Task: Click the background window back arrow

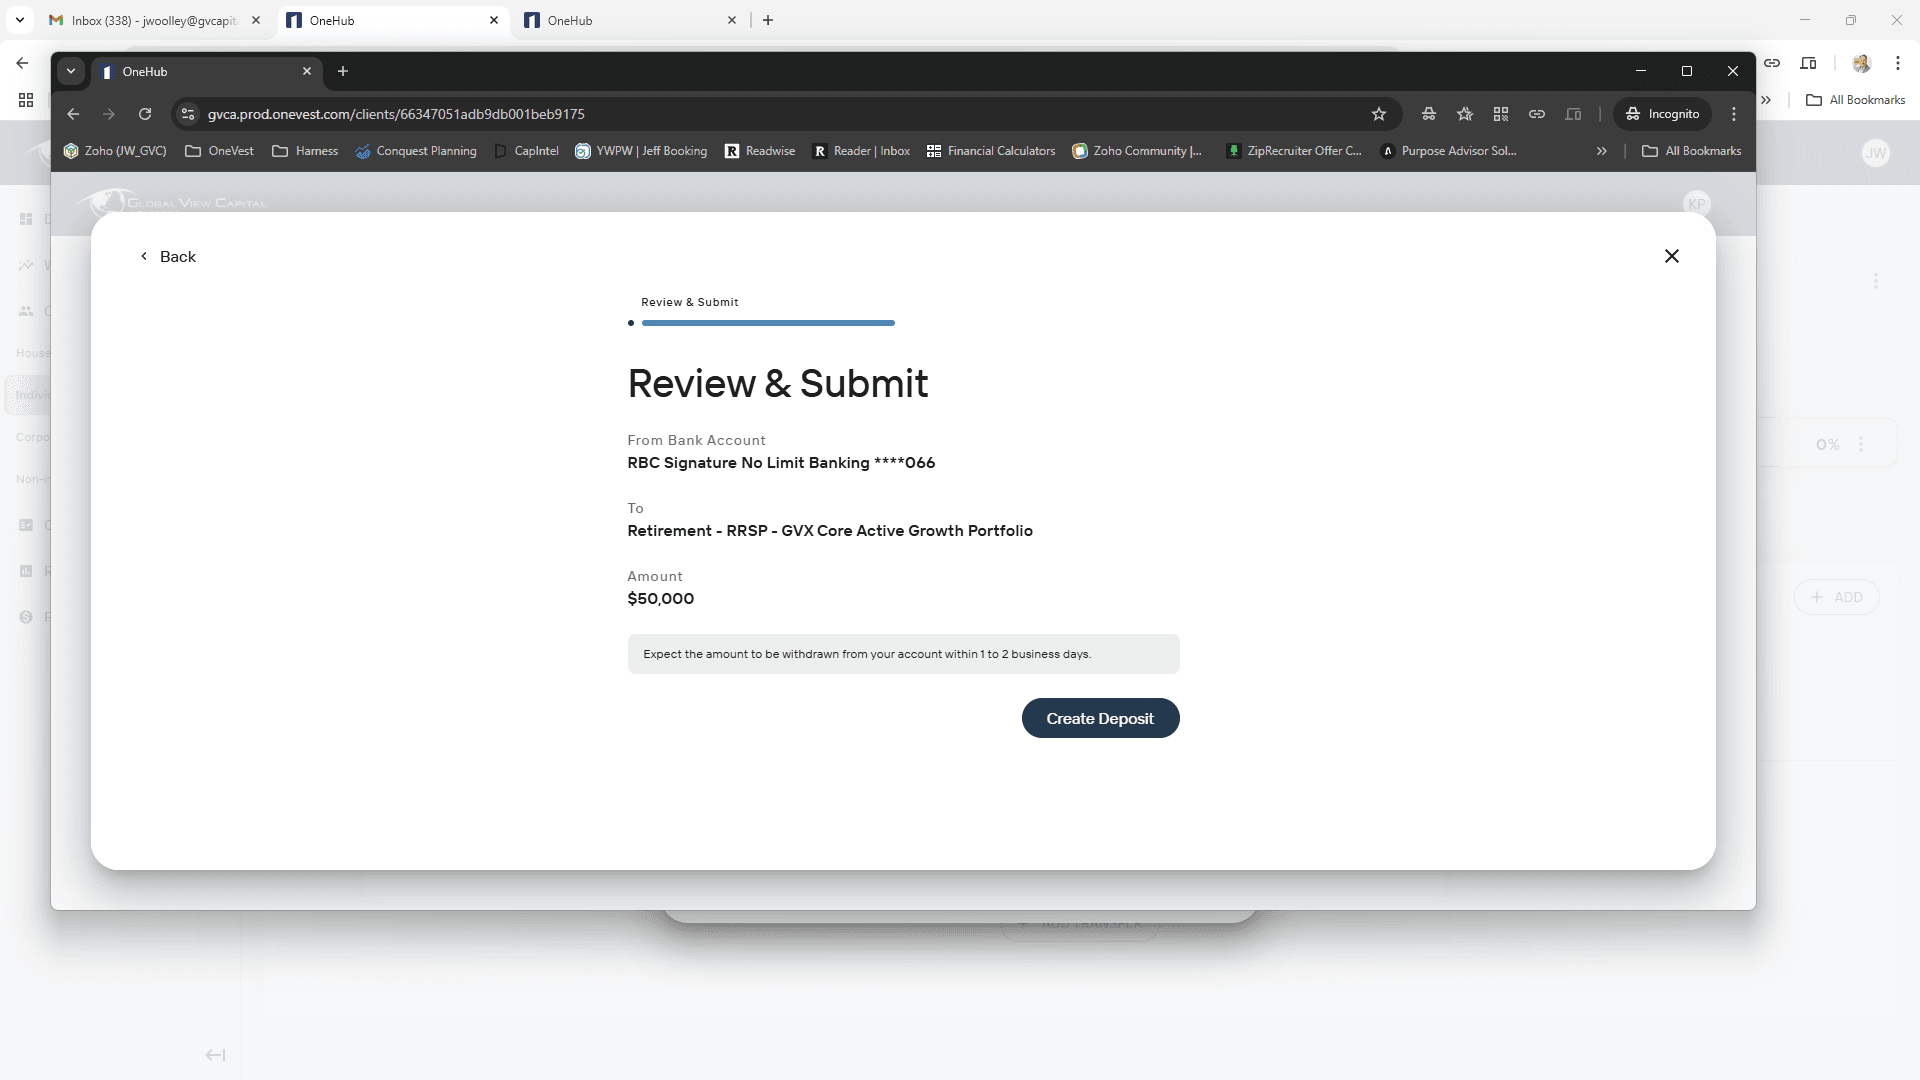Action: tap(22, 63)
